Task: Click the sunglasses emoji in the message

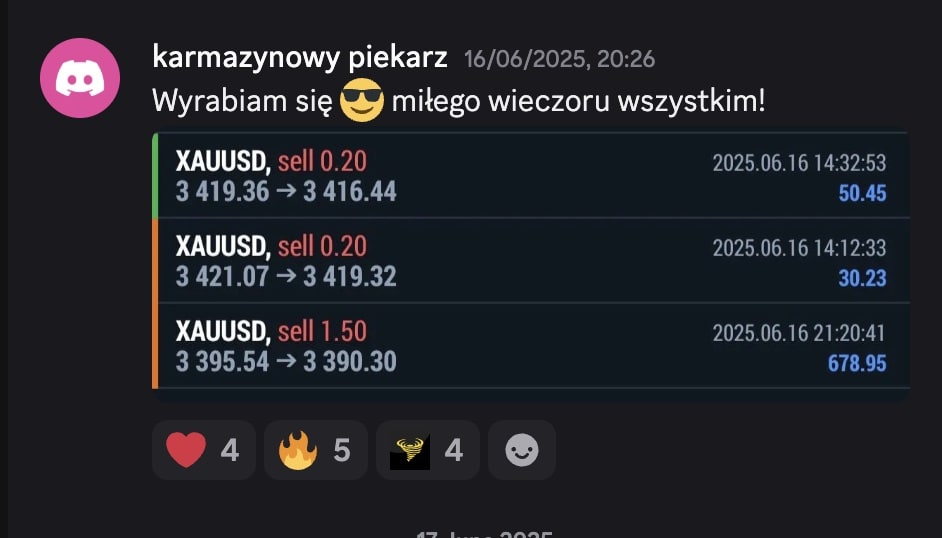Action: pos(361,100)
